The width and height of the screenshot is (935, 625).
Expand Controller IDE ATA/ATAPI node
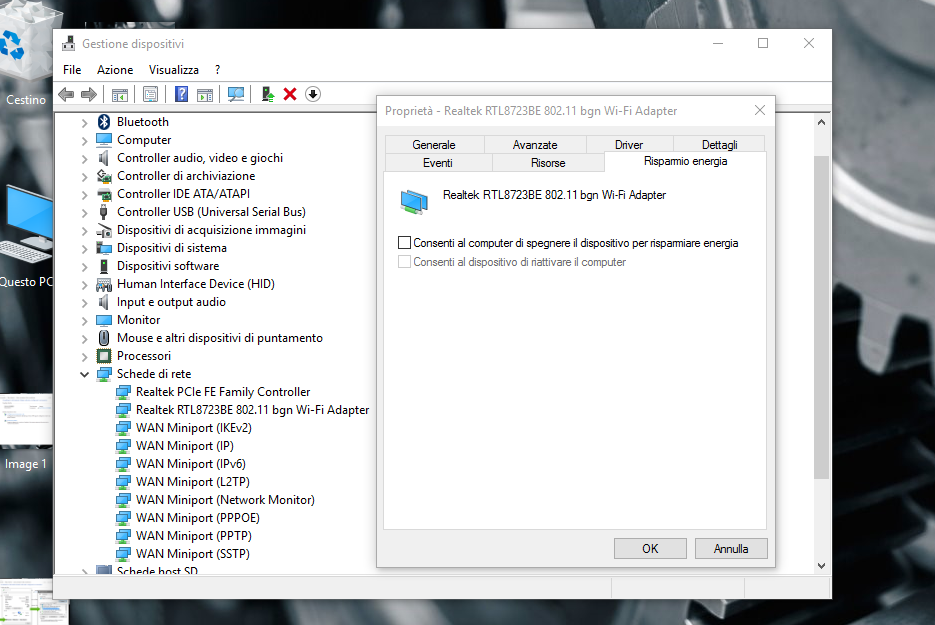coord(84,195)
